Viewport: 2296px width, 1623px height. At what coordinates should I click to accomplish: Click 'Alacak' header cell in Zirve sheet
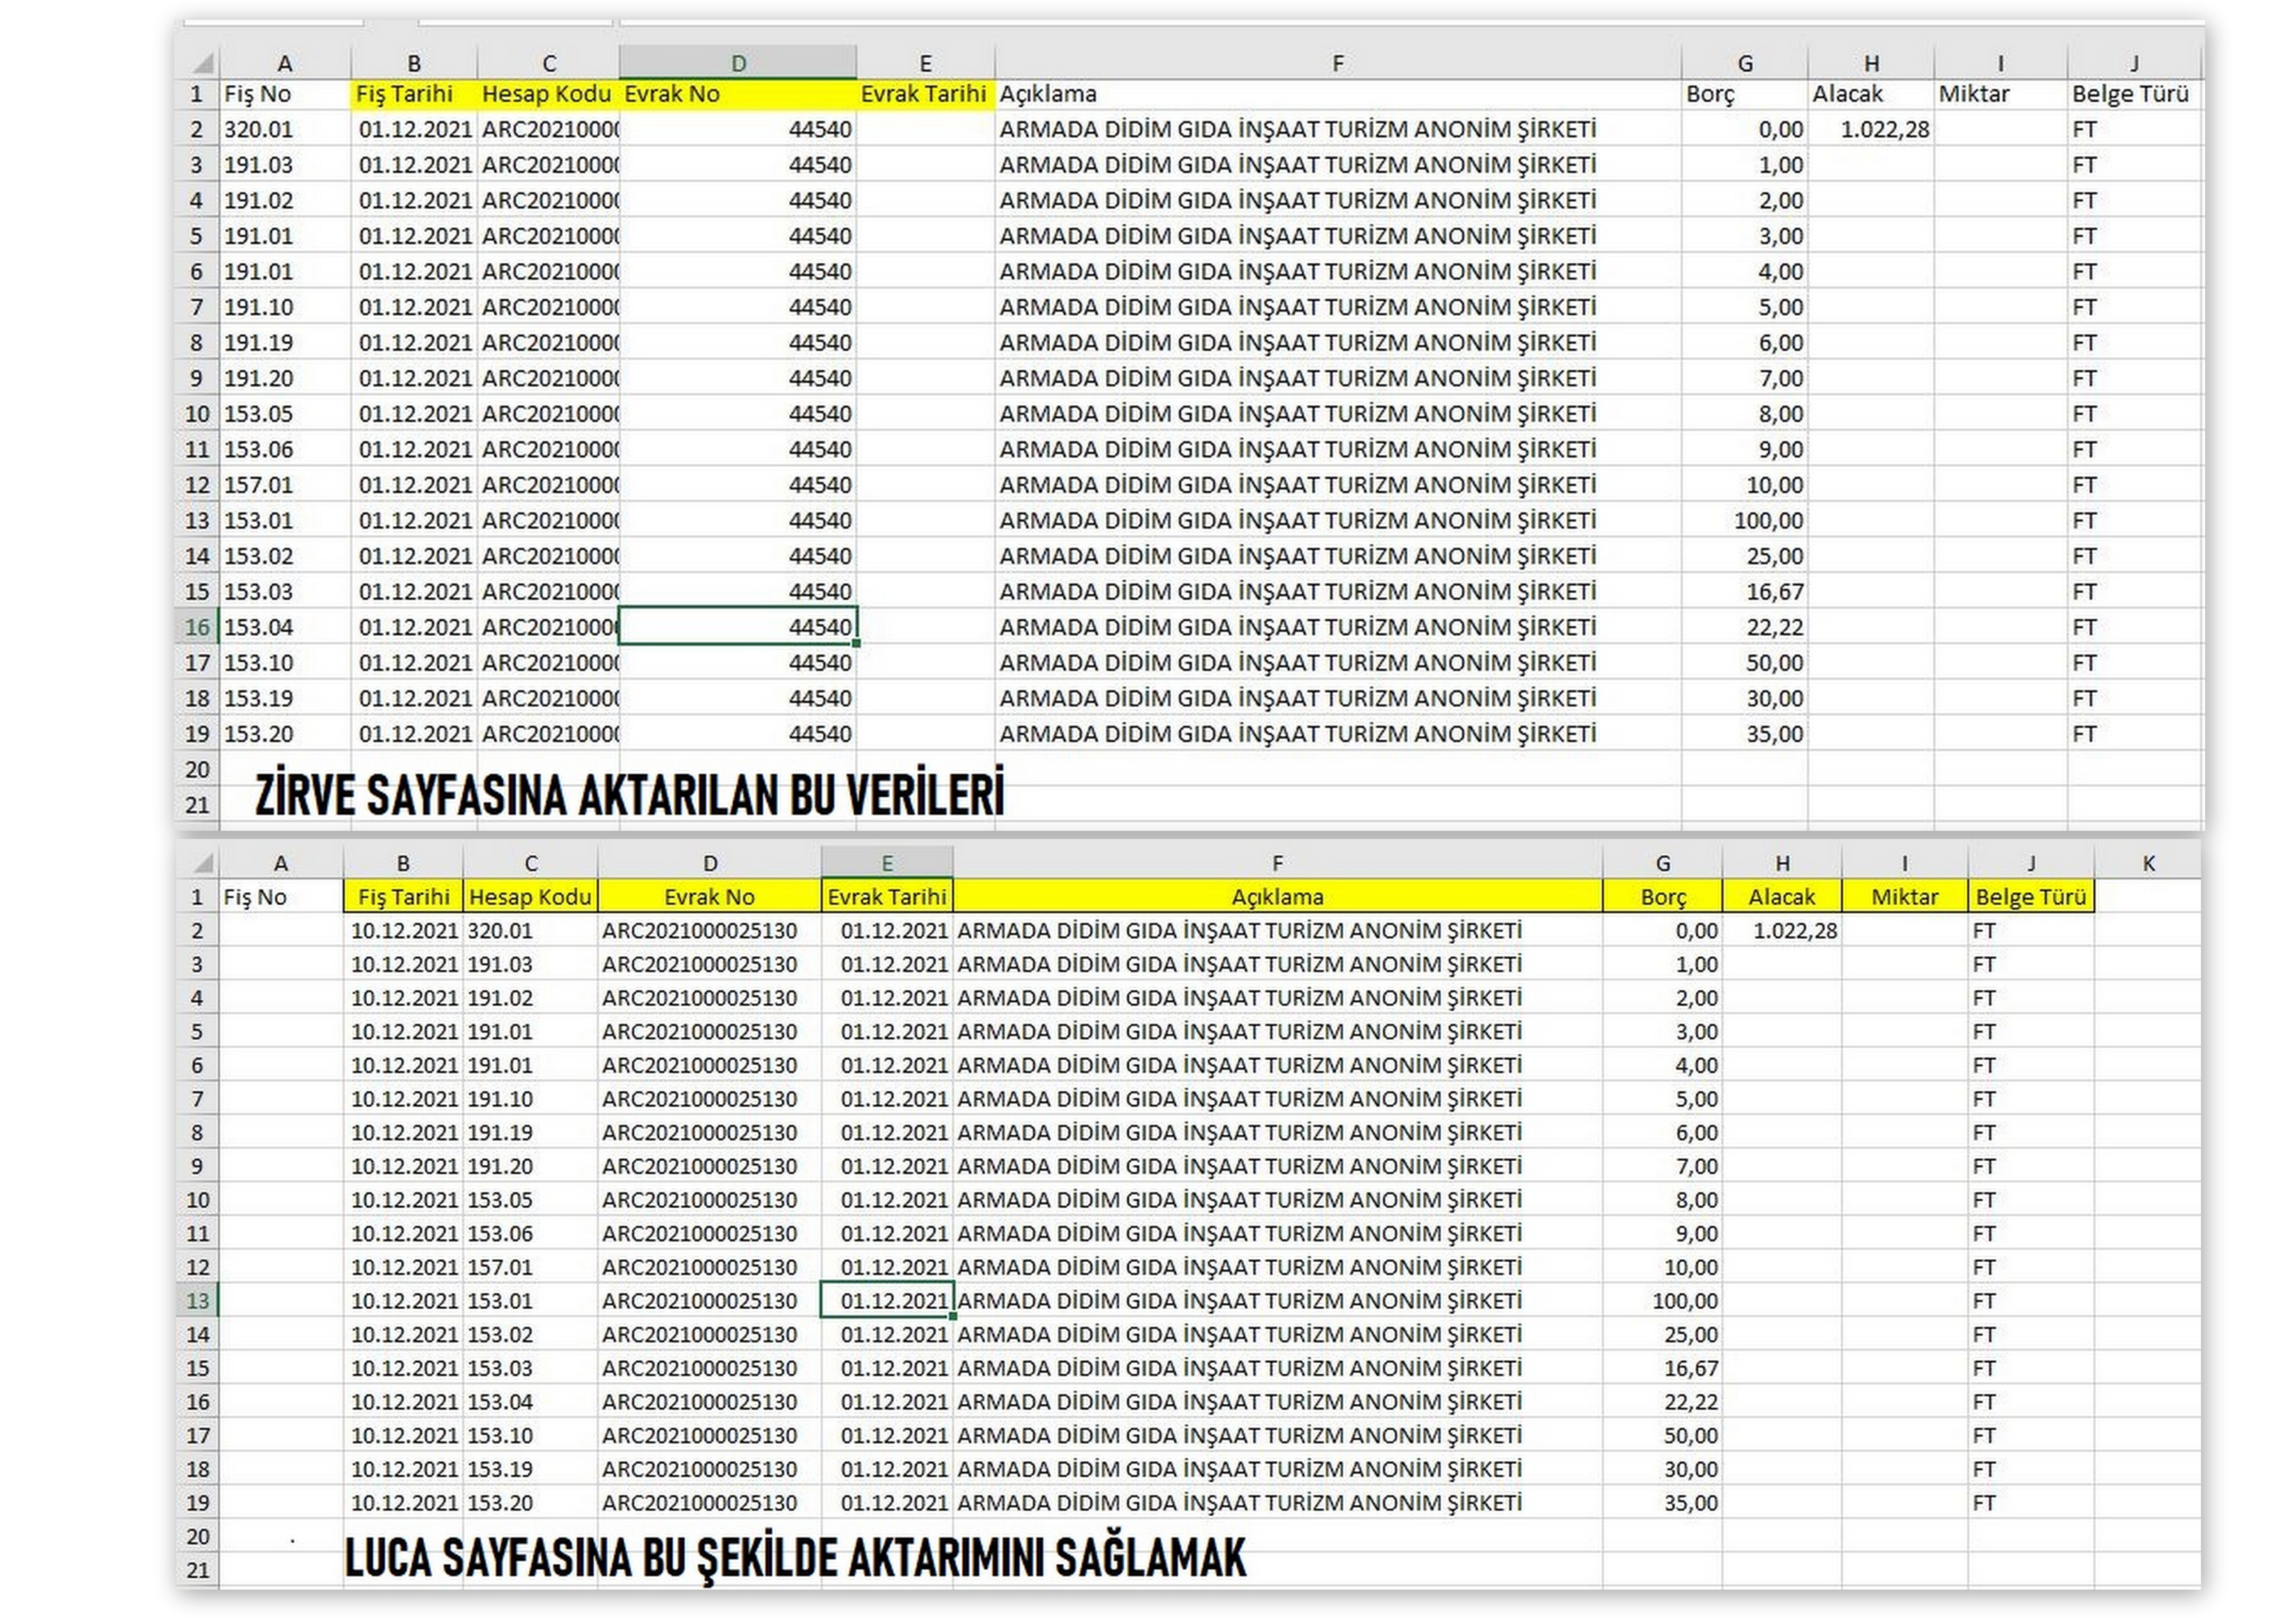(1871, 94)
